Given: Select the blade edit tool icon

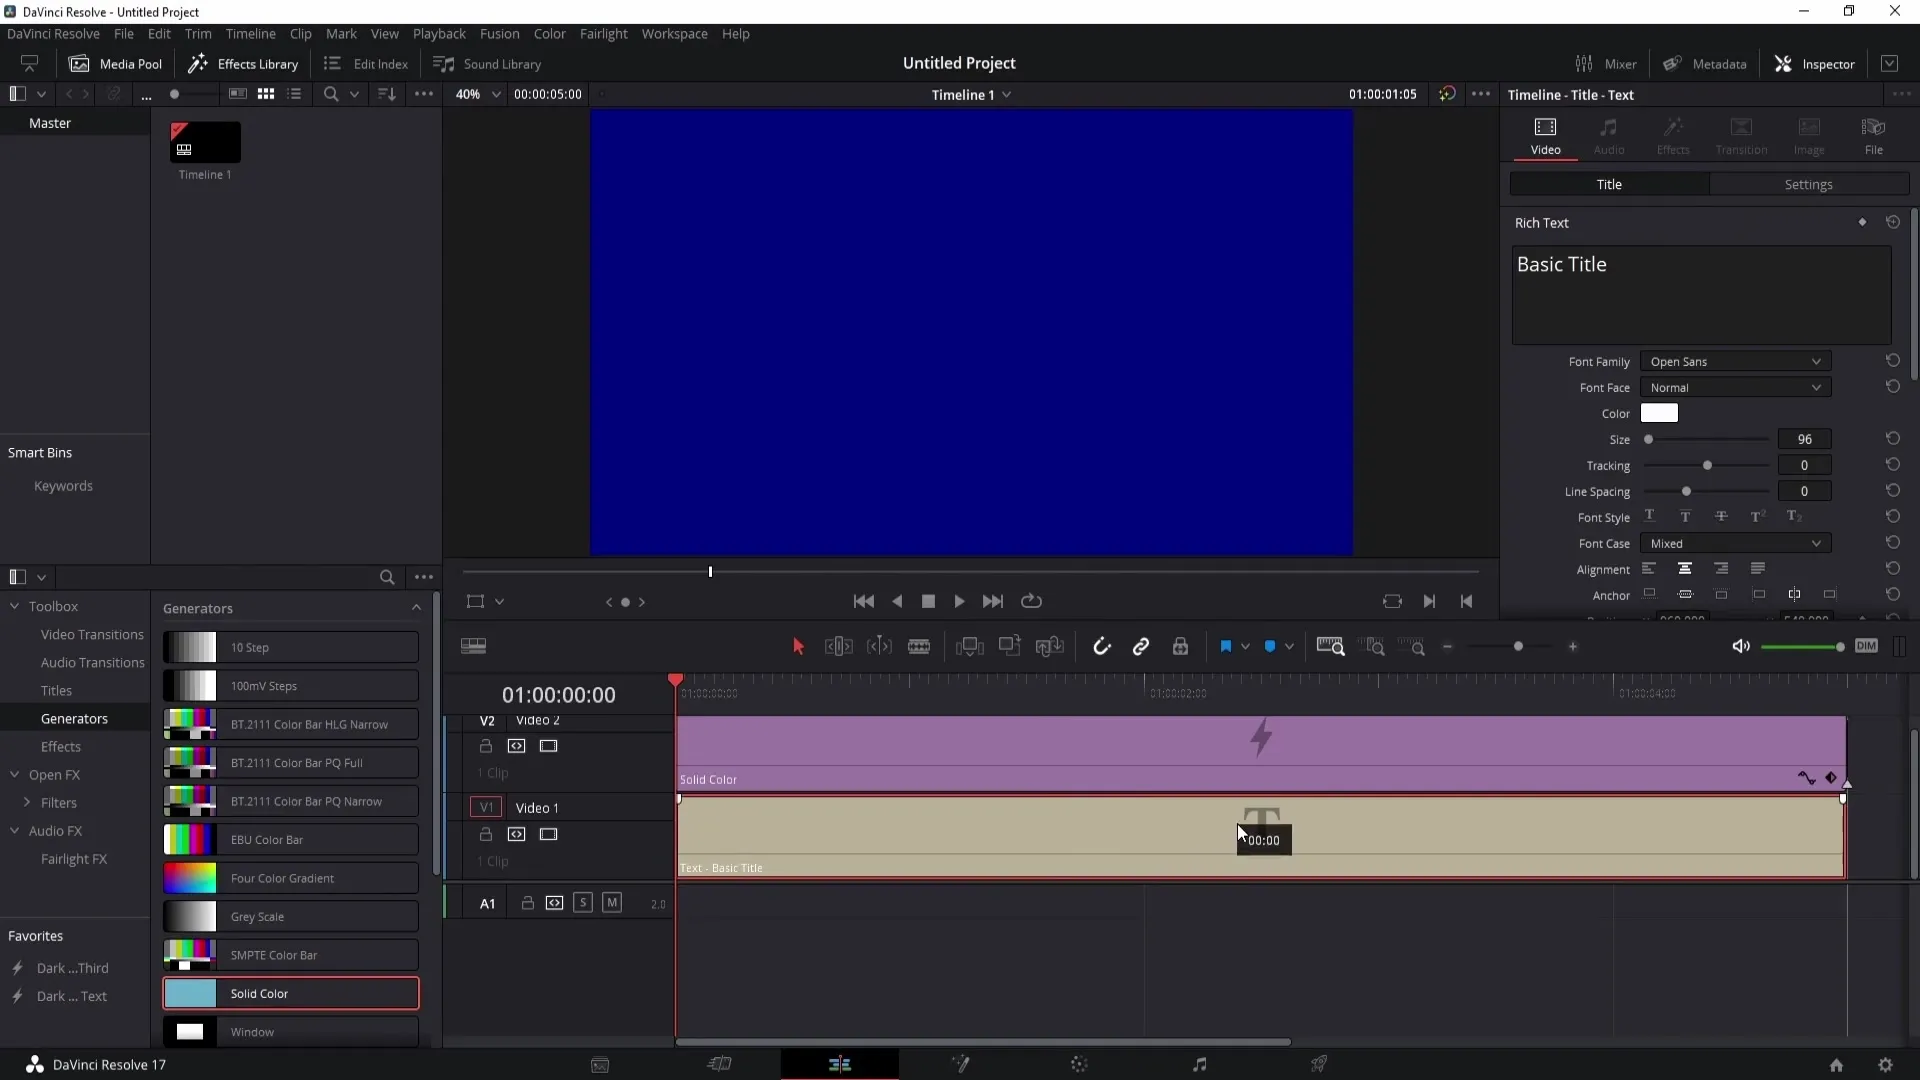Looking at the screenshot, I should [919, 646].
